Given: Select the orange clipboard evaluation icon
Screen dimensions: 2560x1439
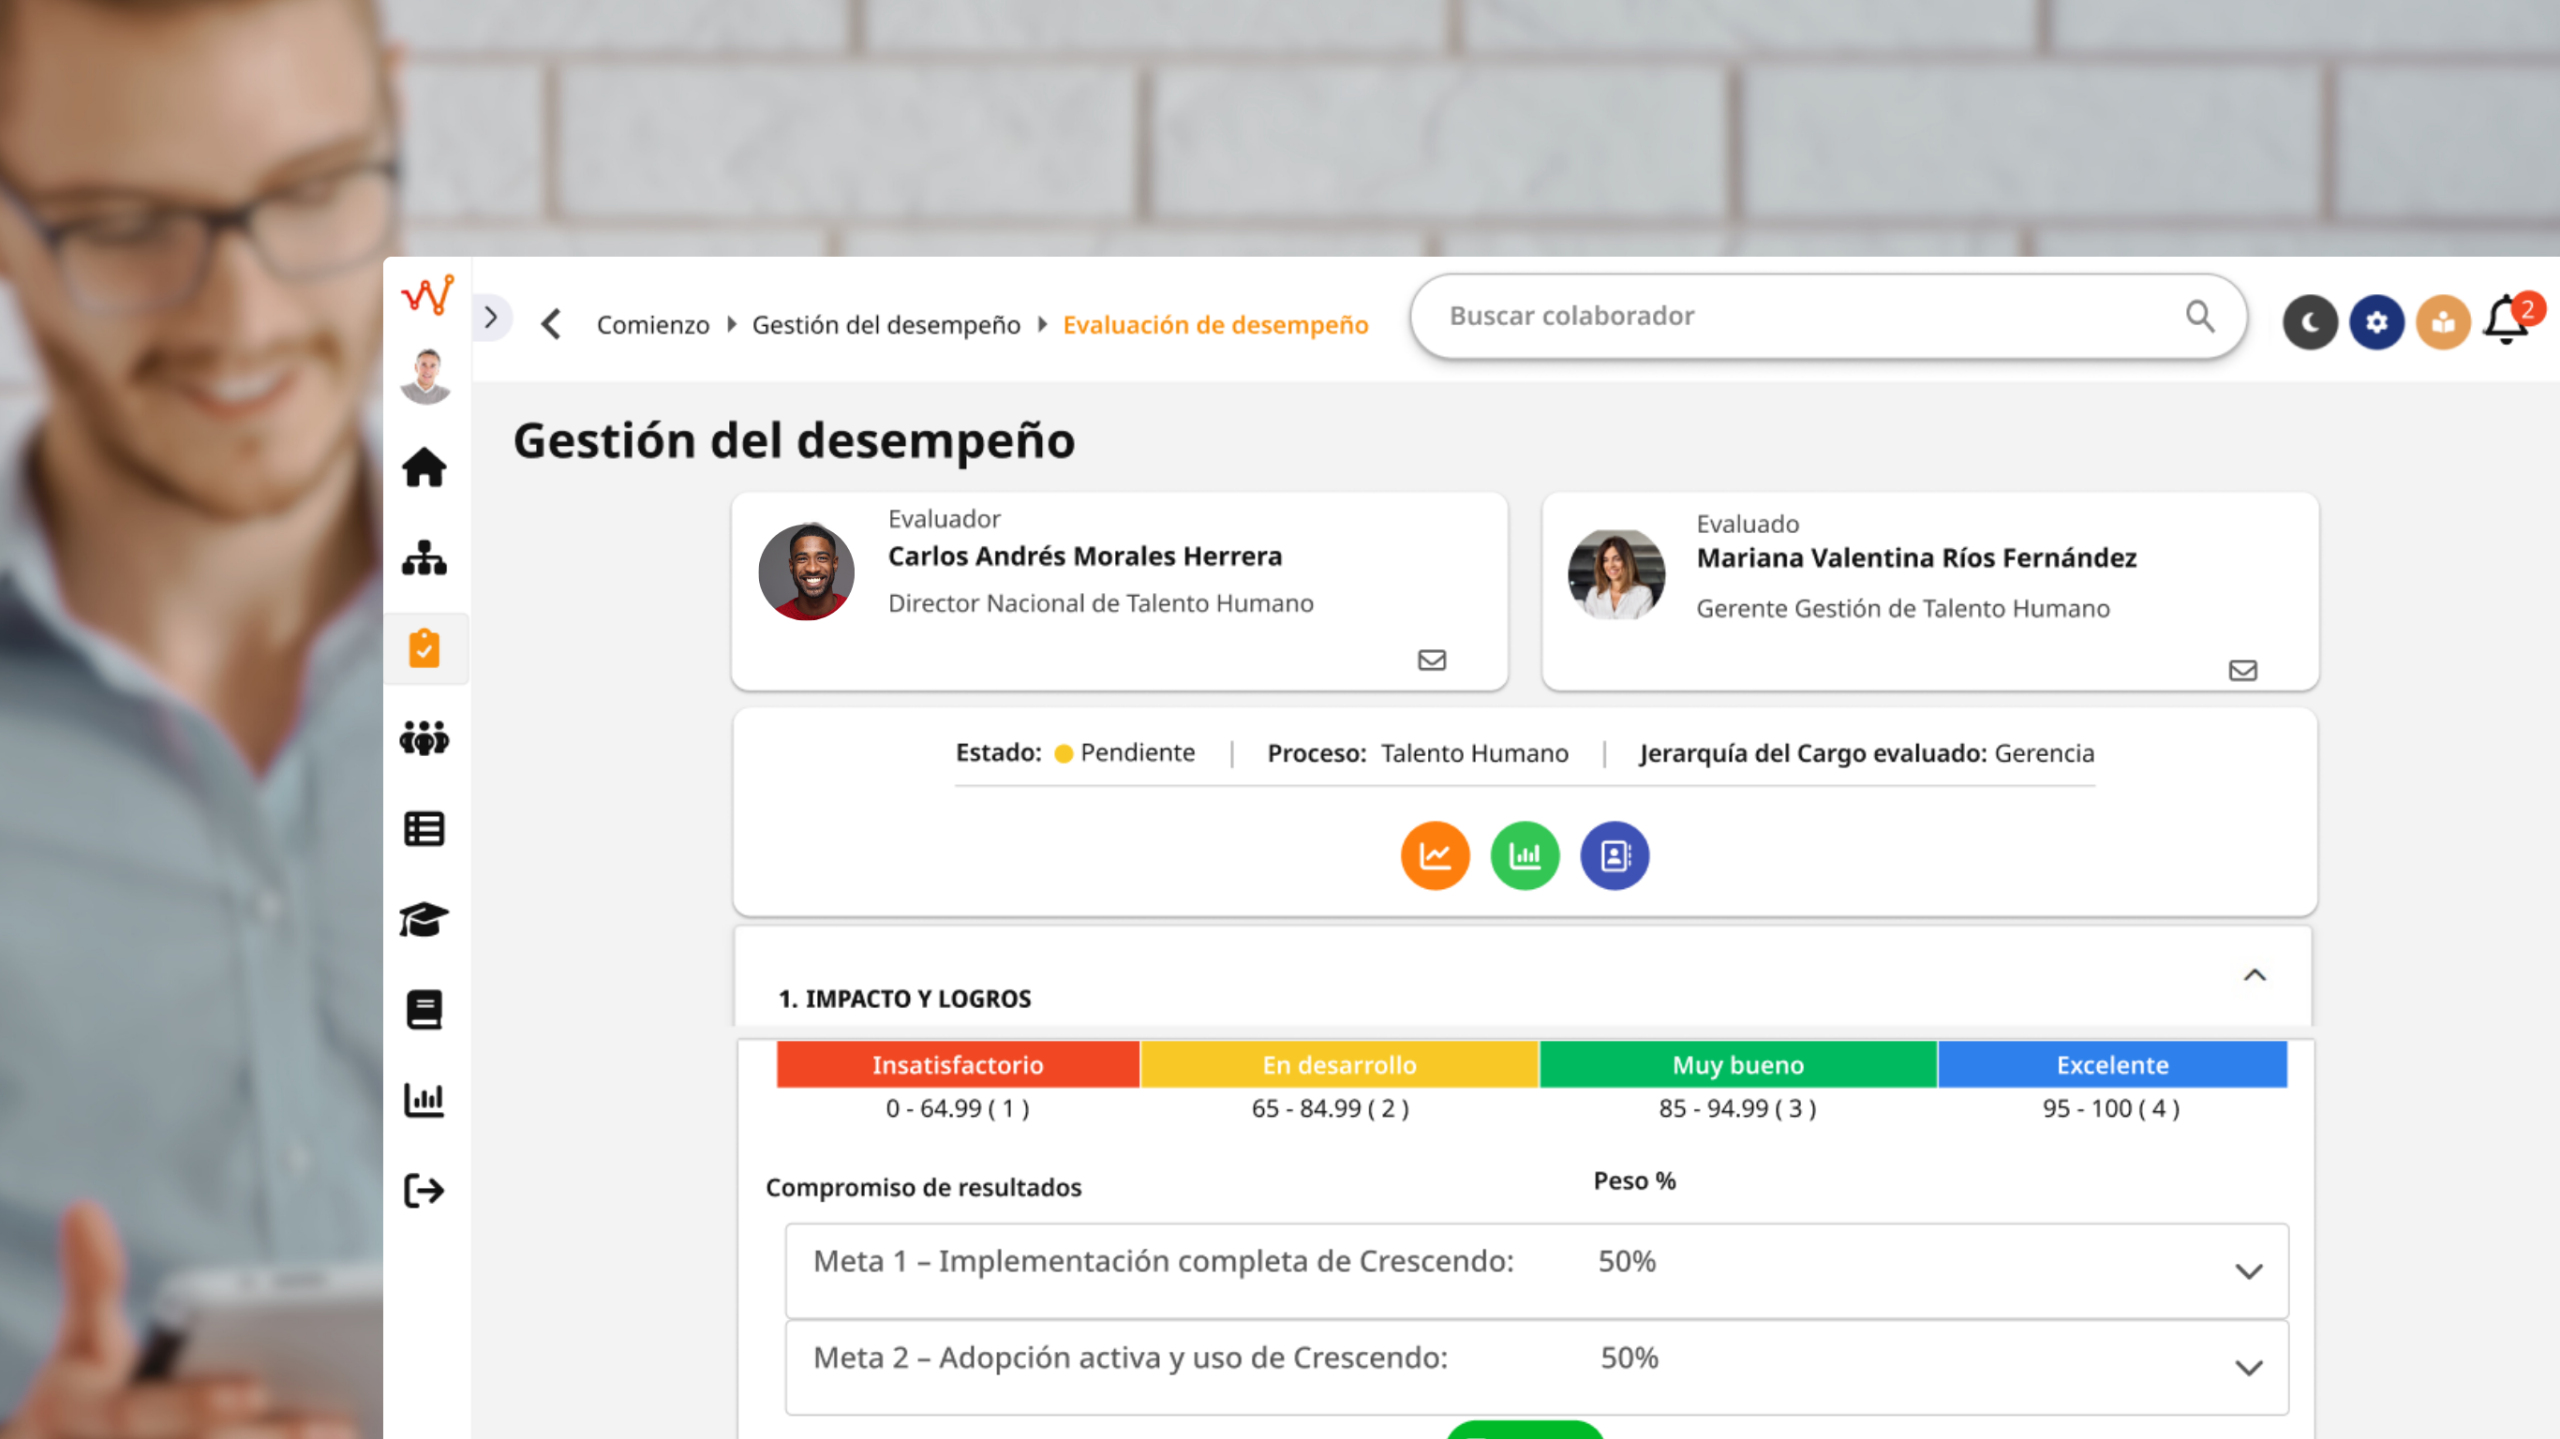Looking at the screenshot, I should click(424, 649).
